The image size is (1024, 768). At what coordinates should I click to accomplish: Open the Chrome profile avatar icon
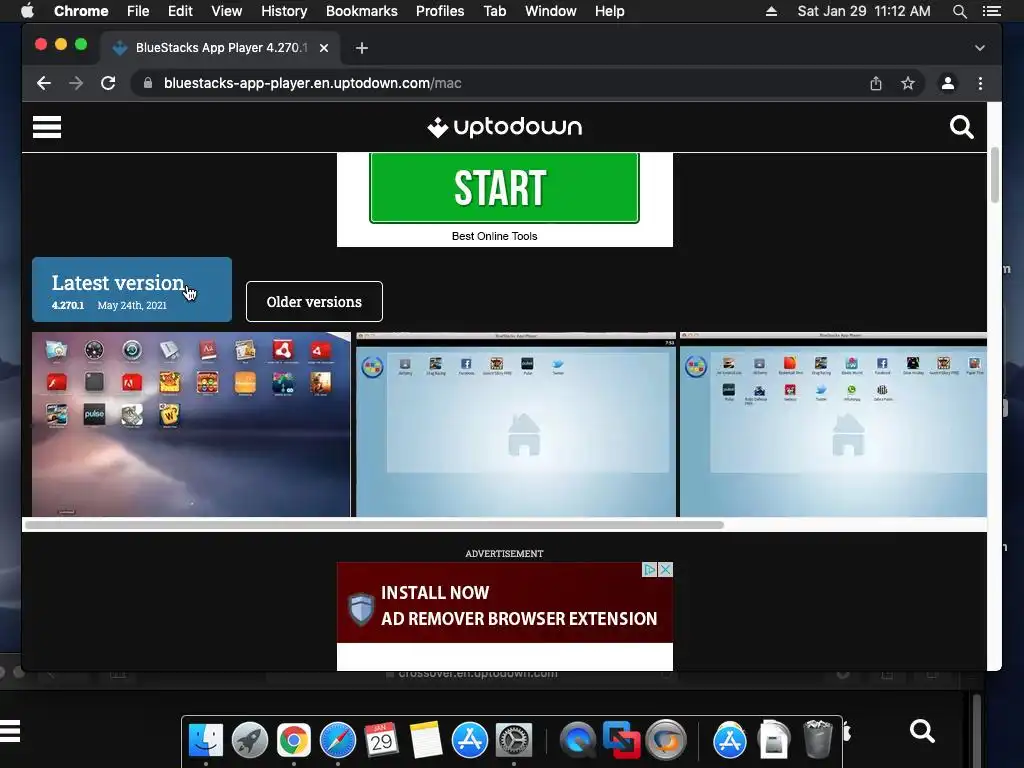948,83
